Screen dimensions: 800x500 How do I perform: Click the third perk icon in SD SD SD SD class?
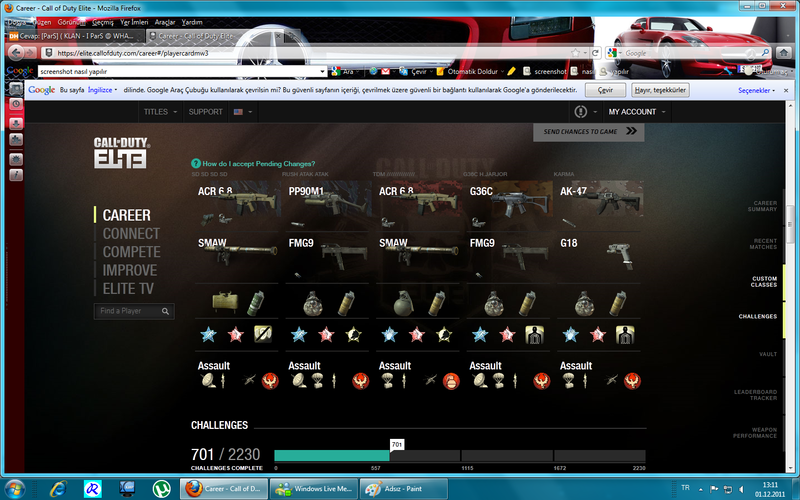tap(263, 334)
